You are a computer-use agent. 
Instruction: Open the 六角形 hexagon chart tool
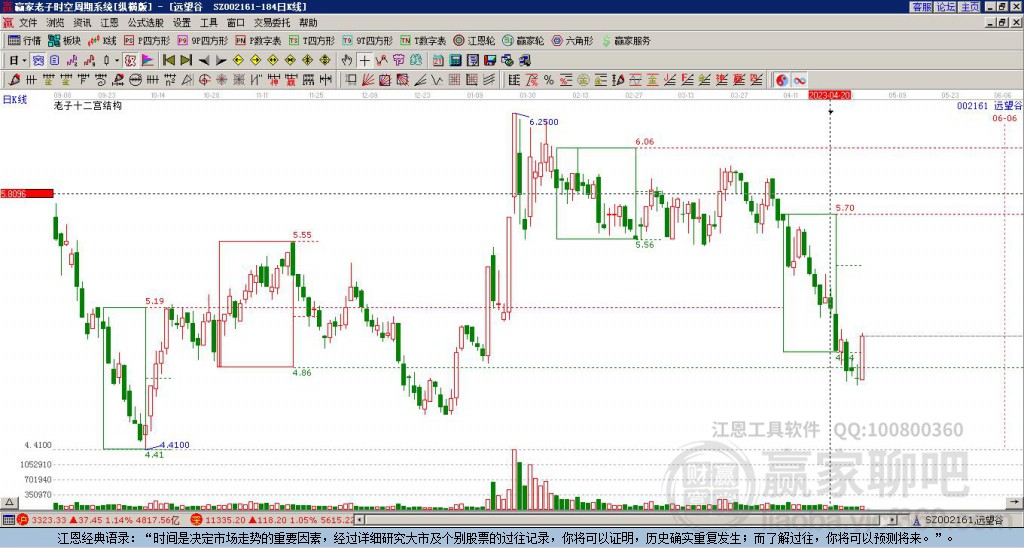(572, 40)
